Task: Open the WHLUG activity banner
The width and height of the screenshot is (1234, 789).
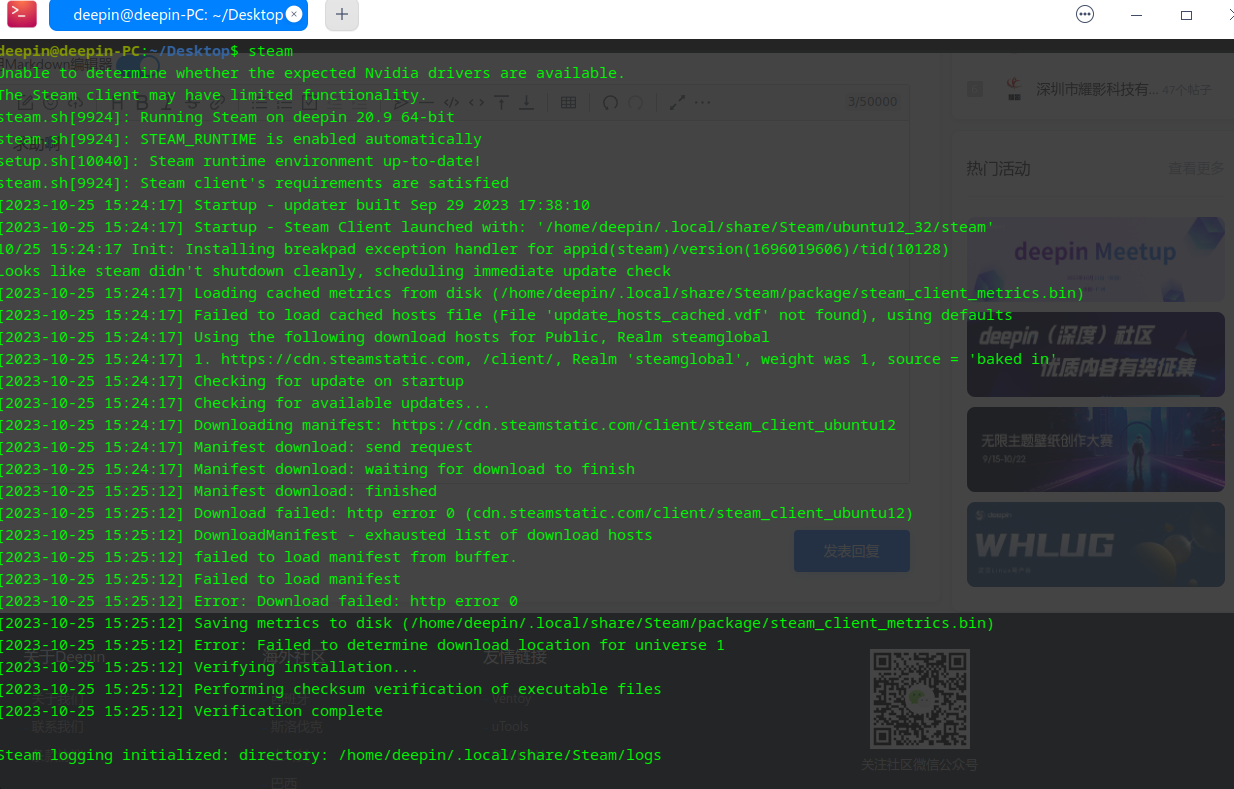Action: tap(1096, 544)
